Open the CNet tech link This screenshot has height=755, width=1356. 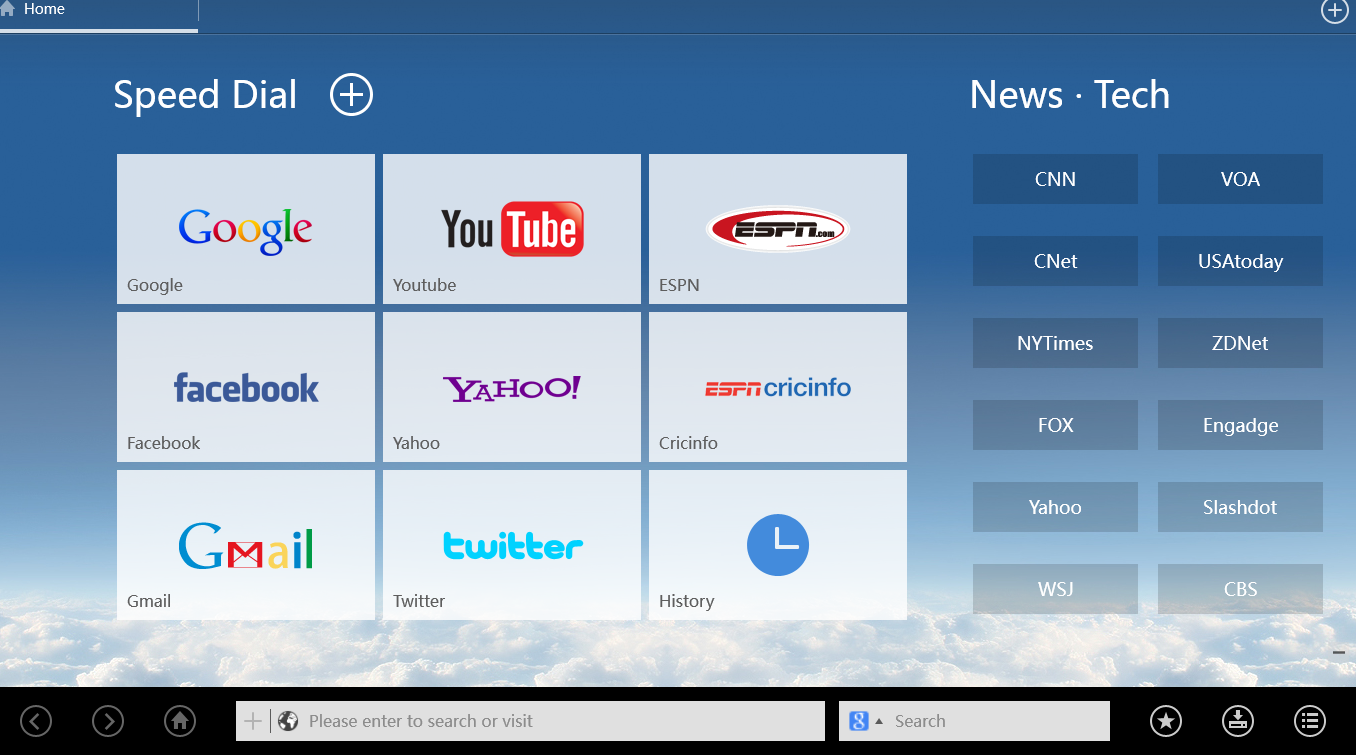click(1055, 261)
